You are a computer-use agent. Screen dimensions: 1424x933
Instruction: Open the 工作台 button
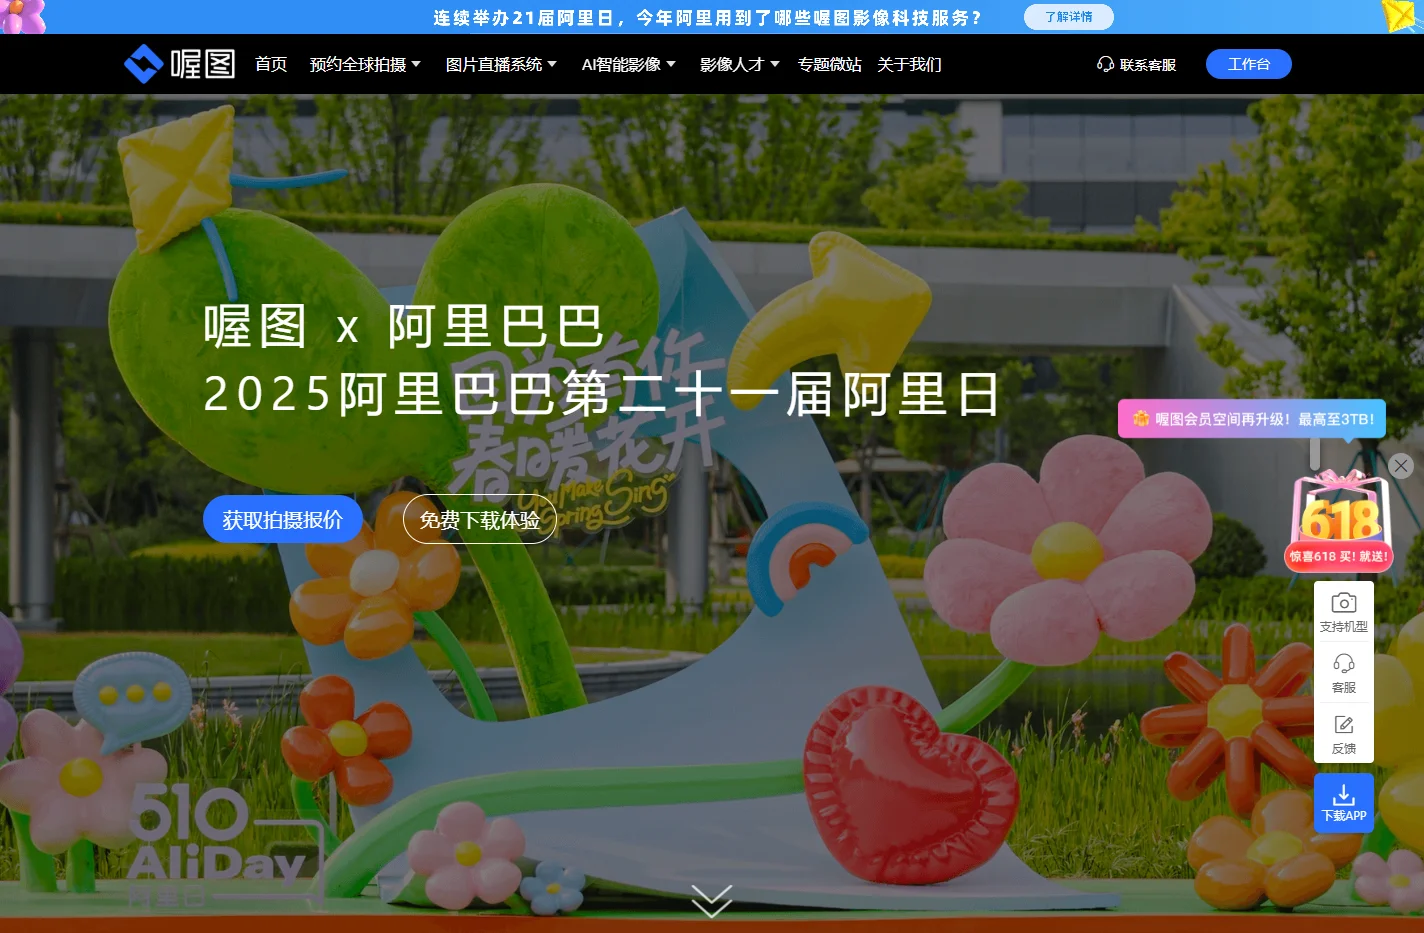(x=1249, y=64)
